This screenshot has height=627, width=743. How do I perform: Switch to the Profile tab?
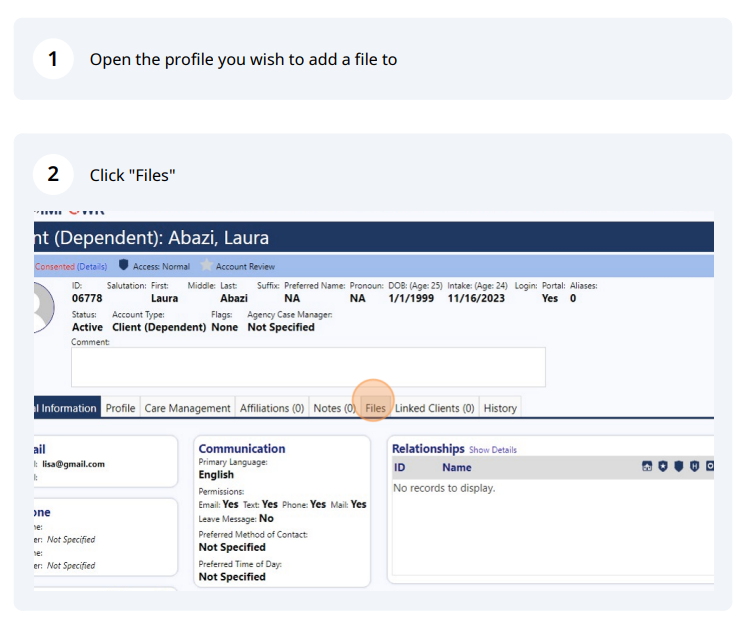click(x=120, y=408)
